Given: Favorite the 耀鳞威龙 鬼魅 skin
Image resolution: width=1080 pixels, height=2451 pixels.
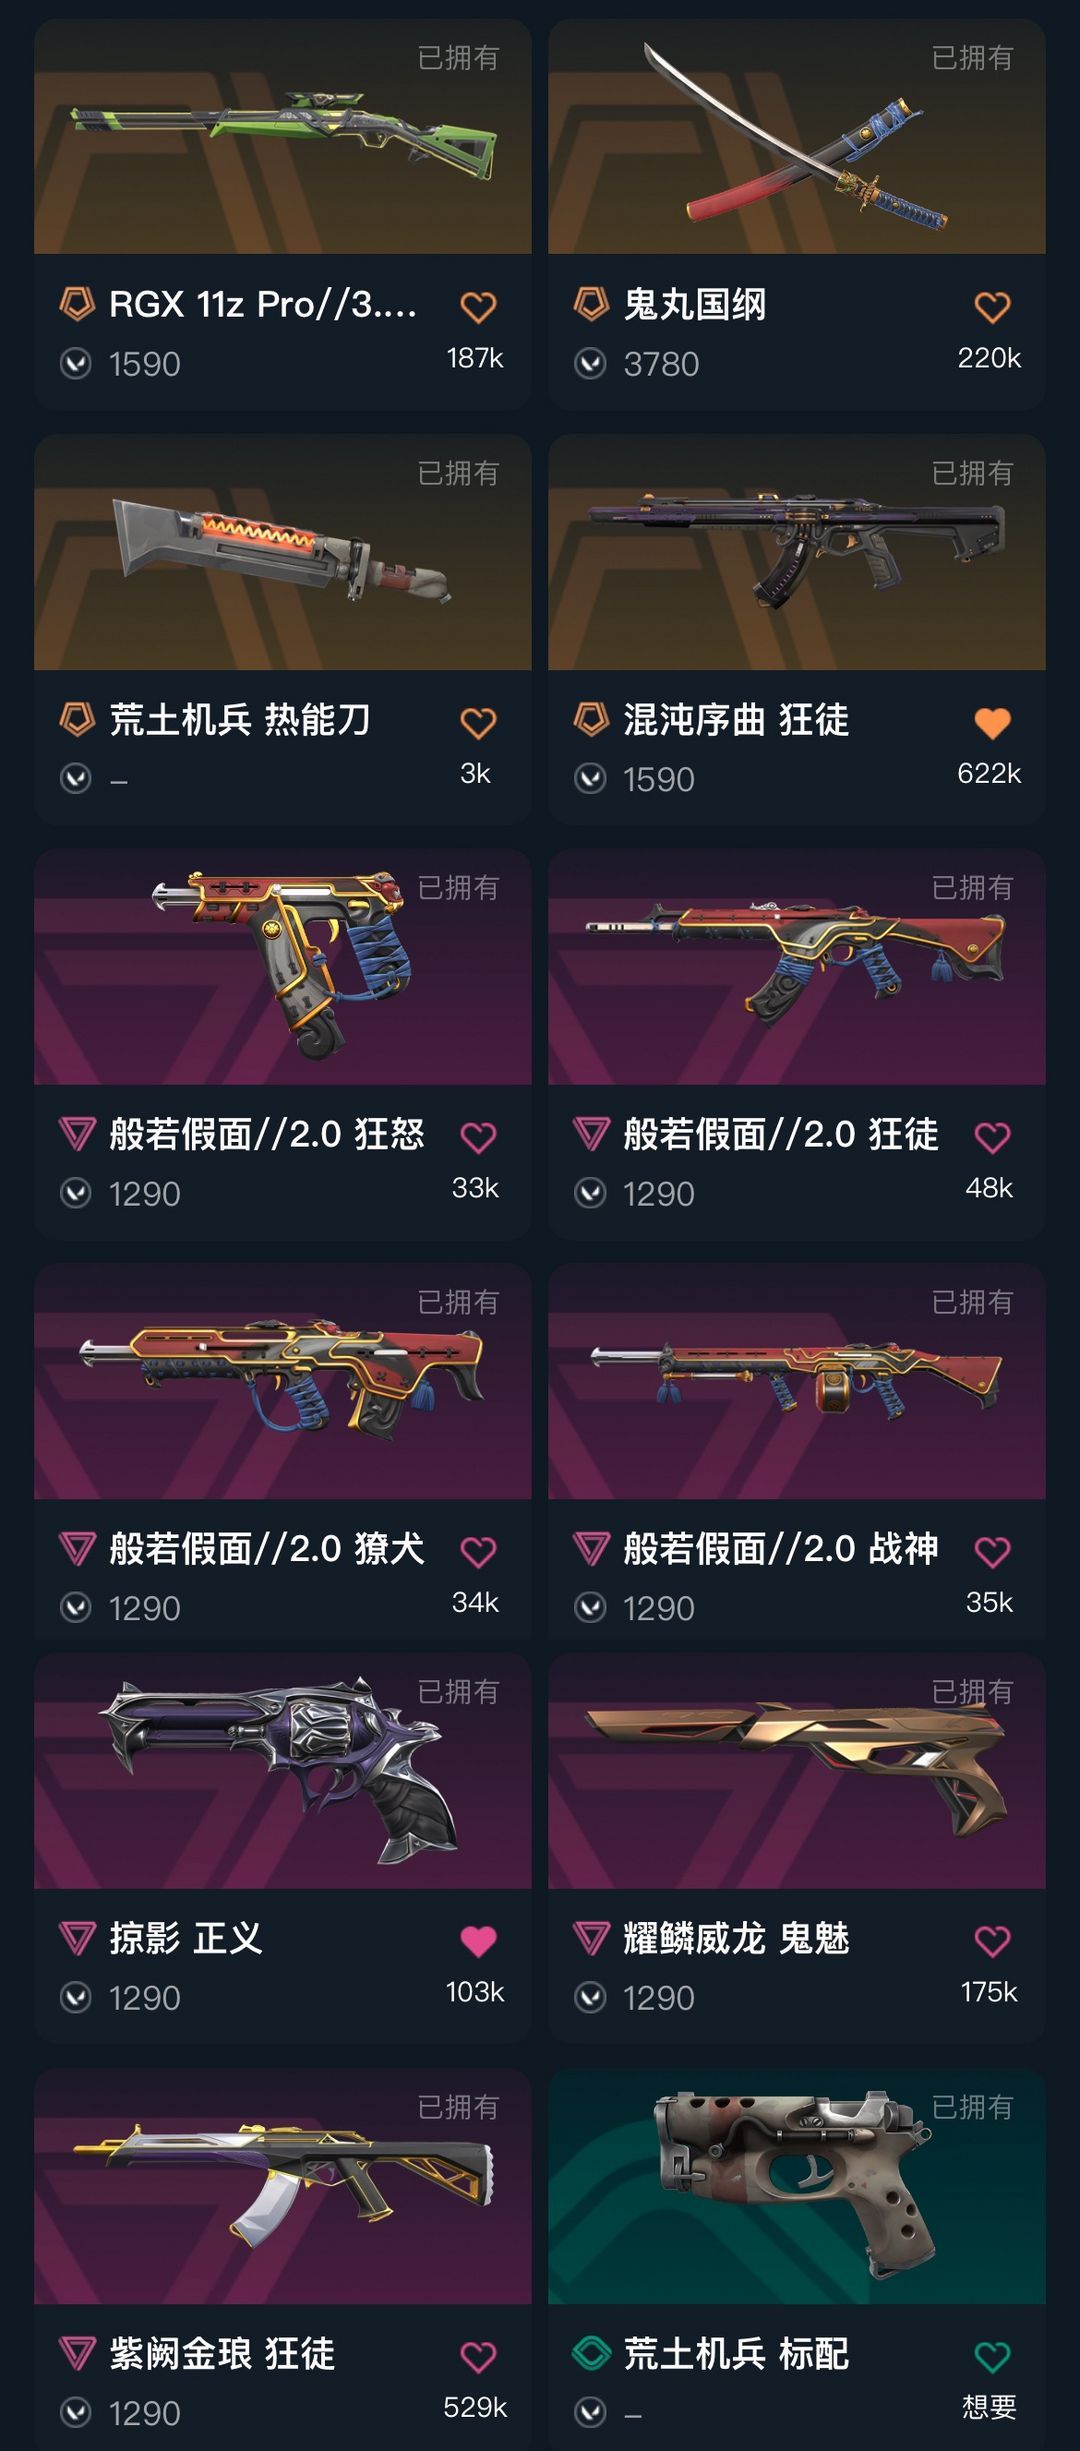Looking at the screenshot, I should (x=992, y=1941).
